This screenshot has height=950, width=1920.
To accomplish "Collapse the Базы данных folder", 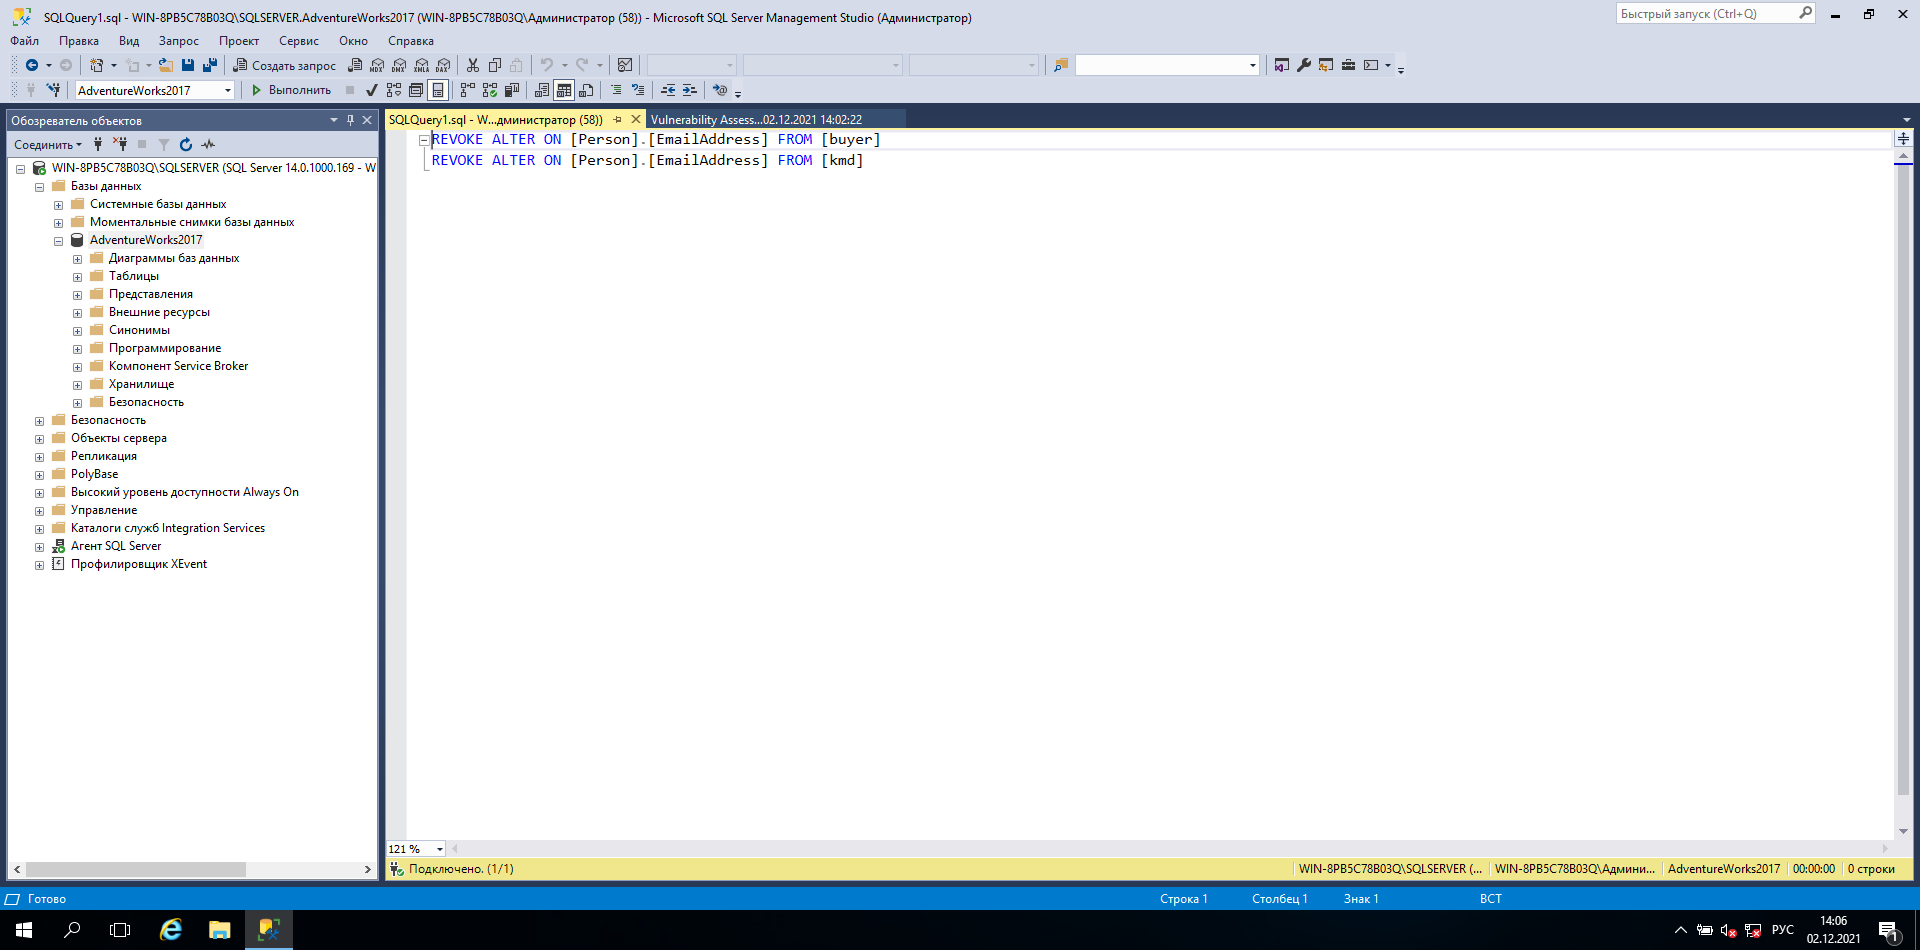I will [39, 187].
